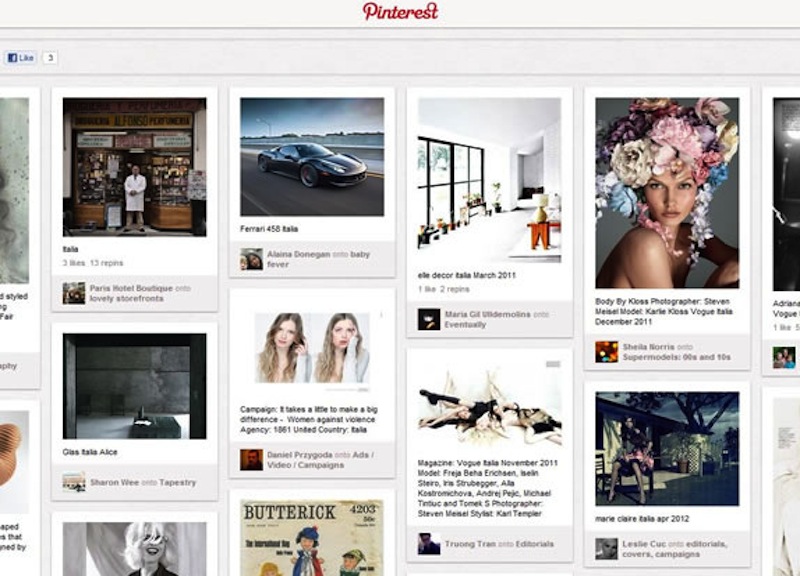Open Leslie Cuc's avatar

pyautogui.click(x=607, y=549)
